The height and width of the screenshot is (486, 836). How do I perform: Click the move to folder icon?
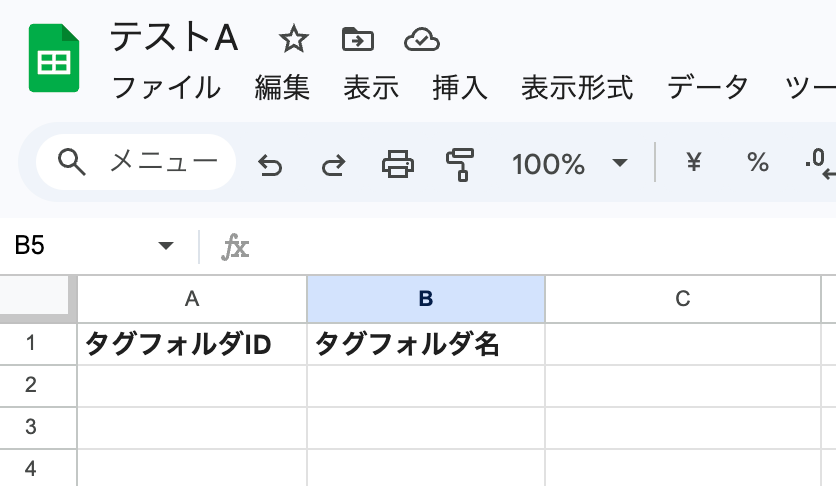pyautogui.click(x=357, y=39)
